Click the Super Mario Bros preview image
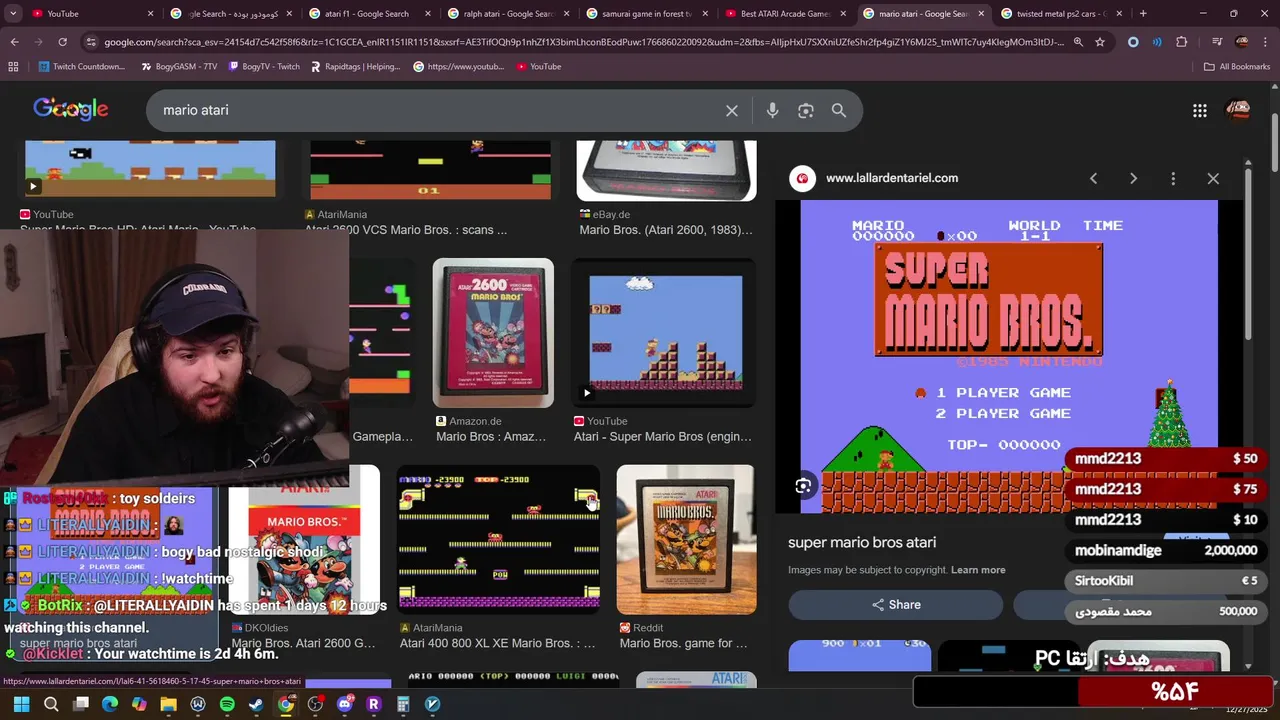 [x=1009, y=355]
